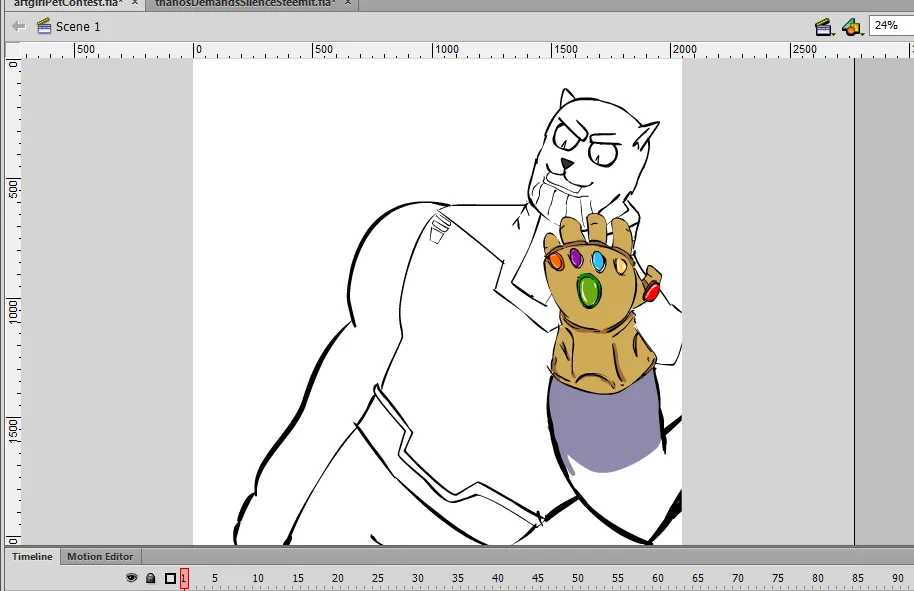Select the orange gem on the gauntlet knuckles
Viewport: 914px width, 591px height.
tap(556, 261)
